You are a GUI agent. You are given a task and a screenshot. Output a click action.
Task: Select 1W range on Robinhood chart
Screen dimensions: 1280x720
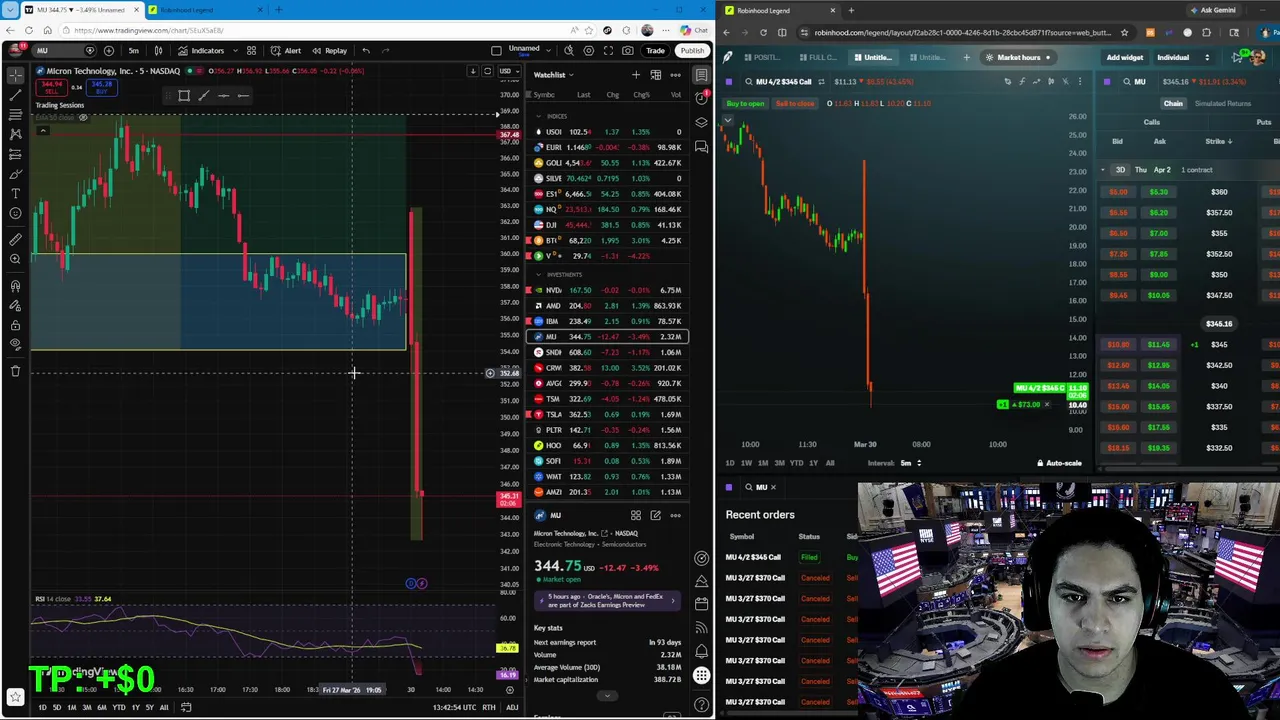point(746,463)
